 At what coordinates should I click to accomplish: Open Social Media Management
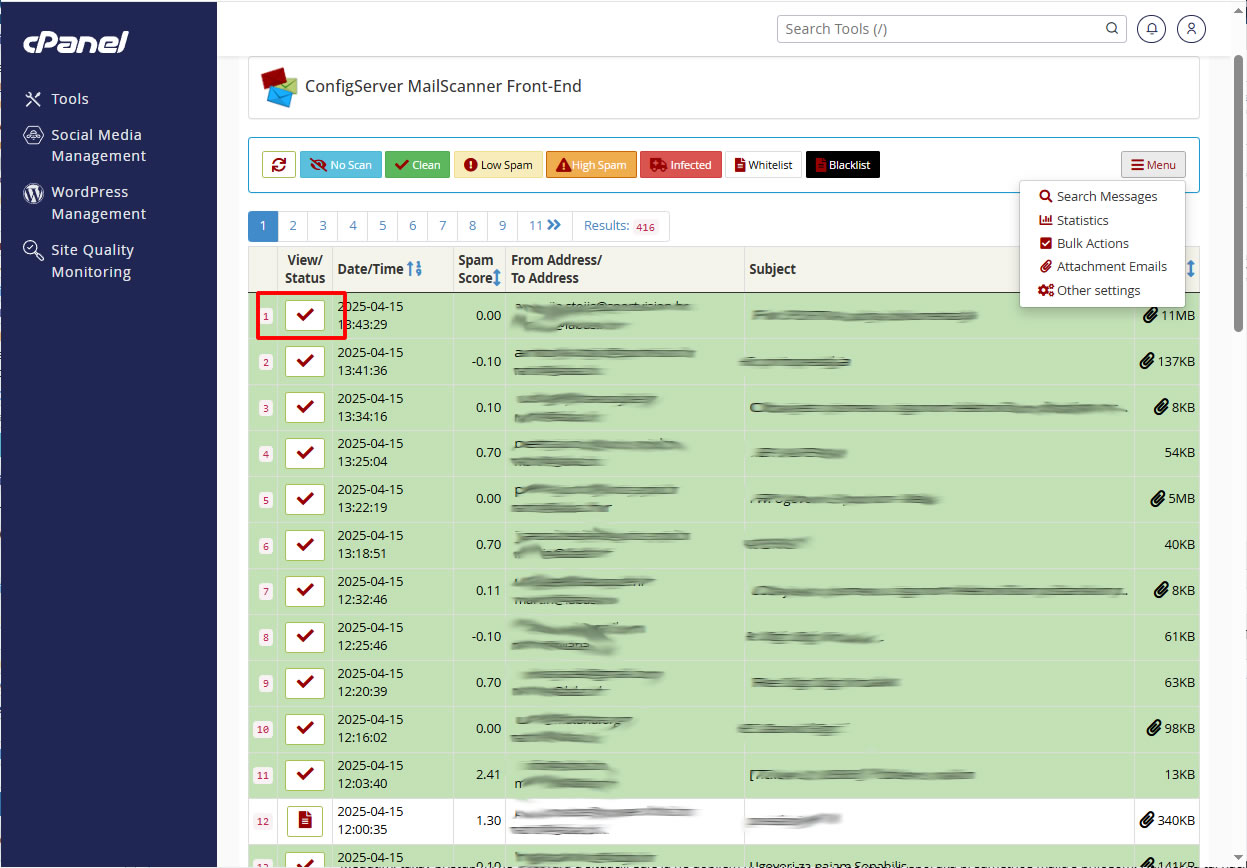85,145
